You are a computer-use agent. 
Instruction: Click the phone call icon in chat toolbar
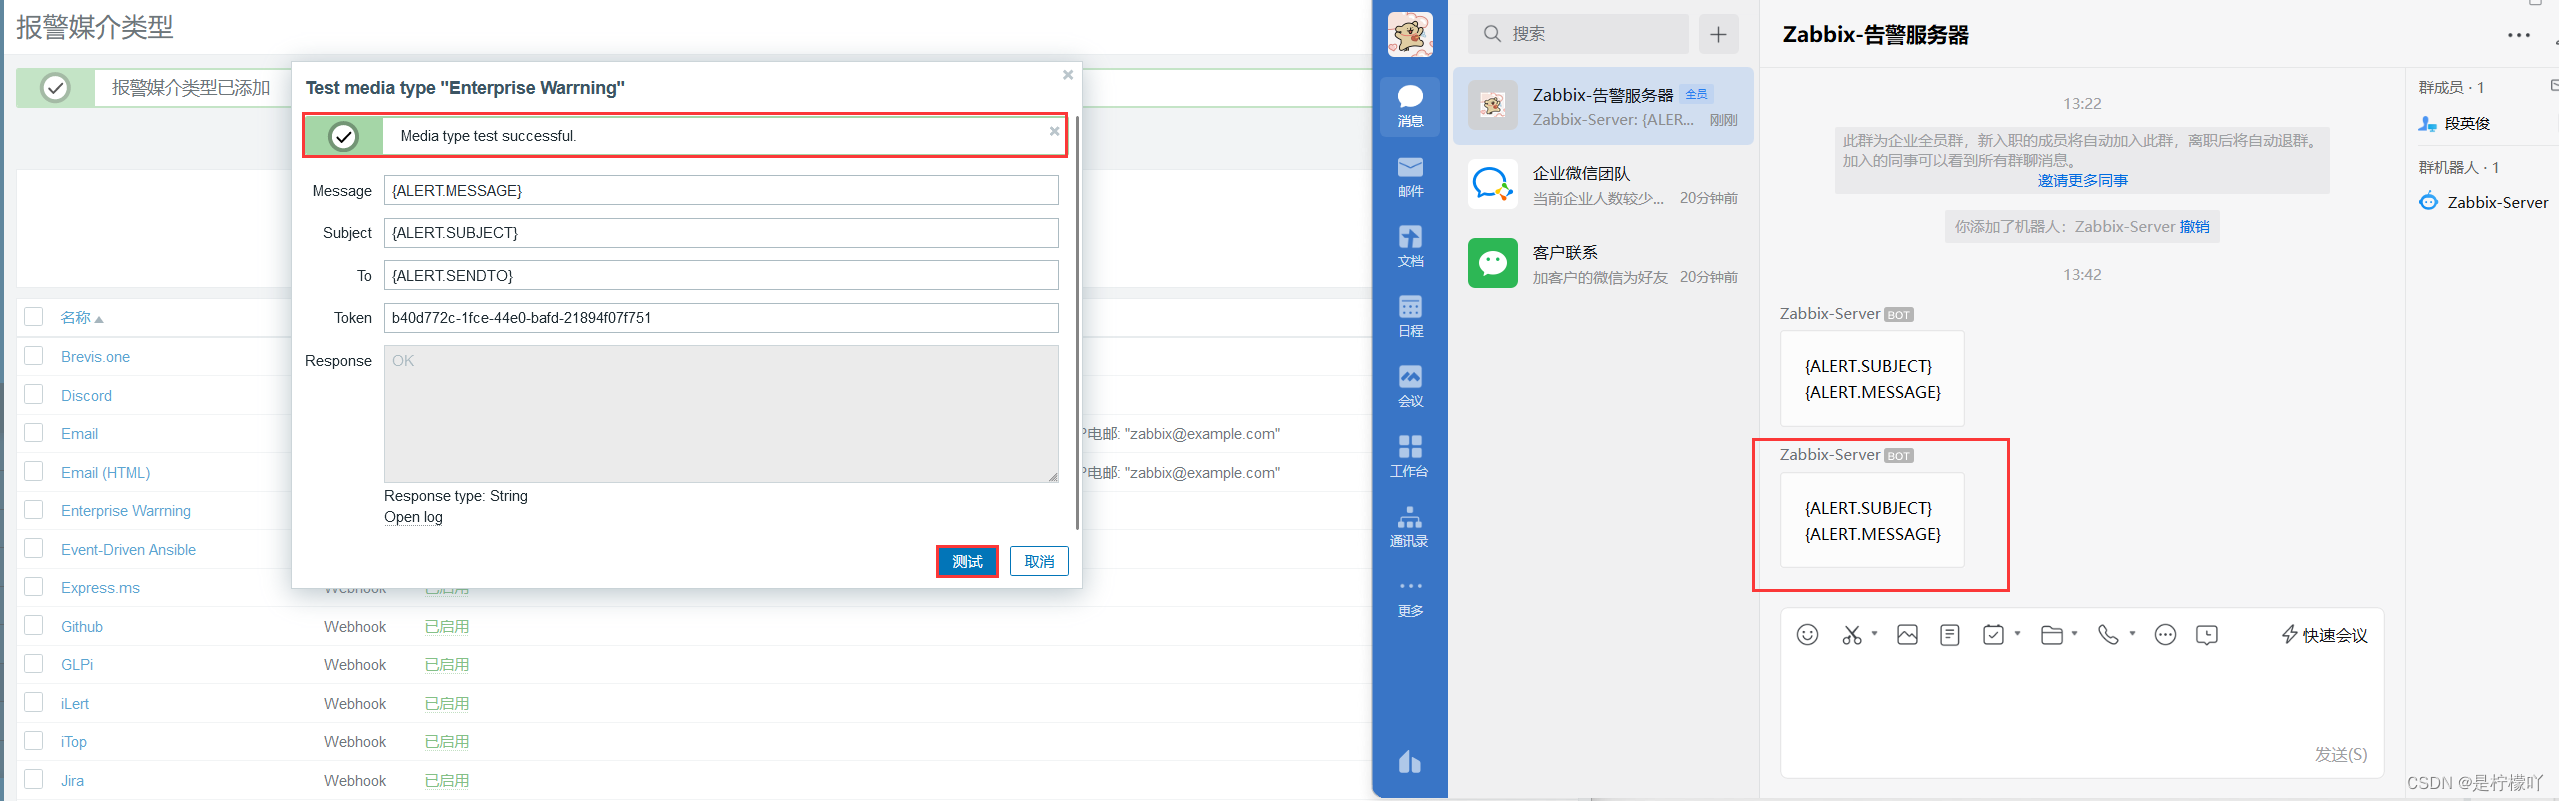(2108, 635)
